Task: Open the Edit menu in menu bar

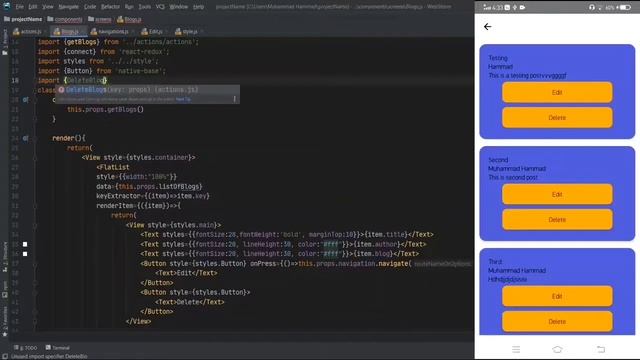Action: click(33, 7)
